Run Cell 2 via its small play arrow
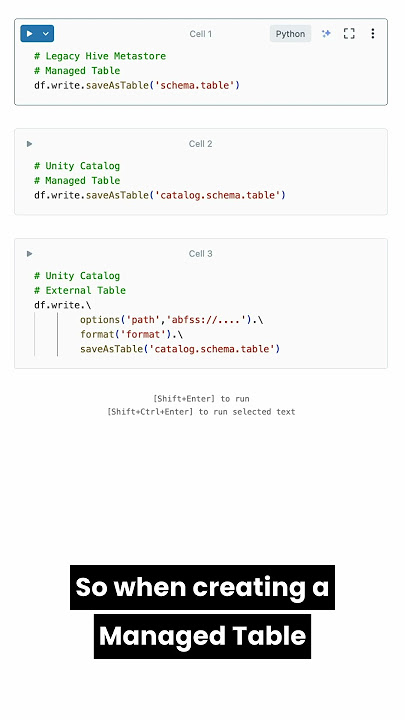Screen dimensions: 405x720 (x=29, y=144)
